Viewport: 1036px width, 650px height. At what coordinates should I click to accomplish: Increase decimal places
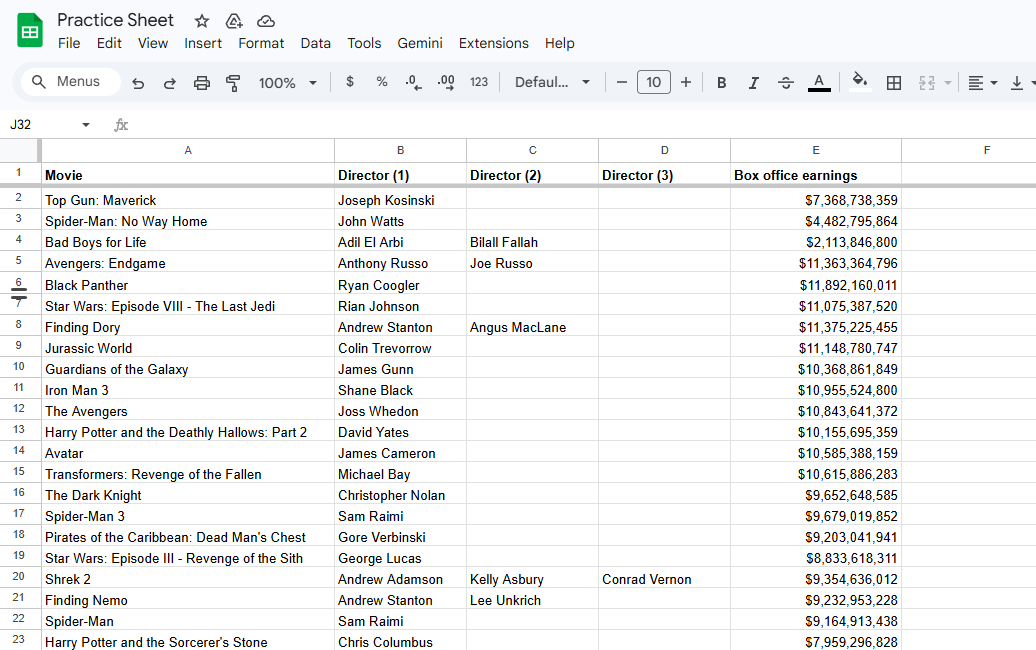(446, 82)
